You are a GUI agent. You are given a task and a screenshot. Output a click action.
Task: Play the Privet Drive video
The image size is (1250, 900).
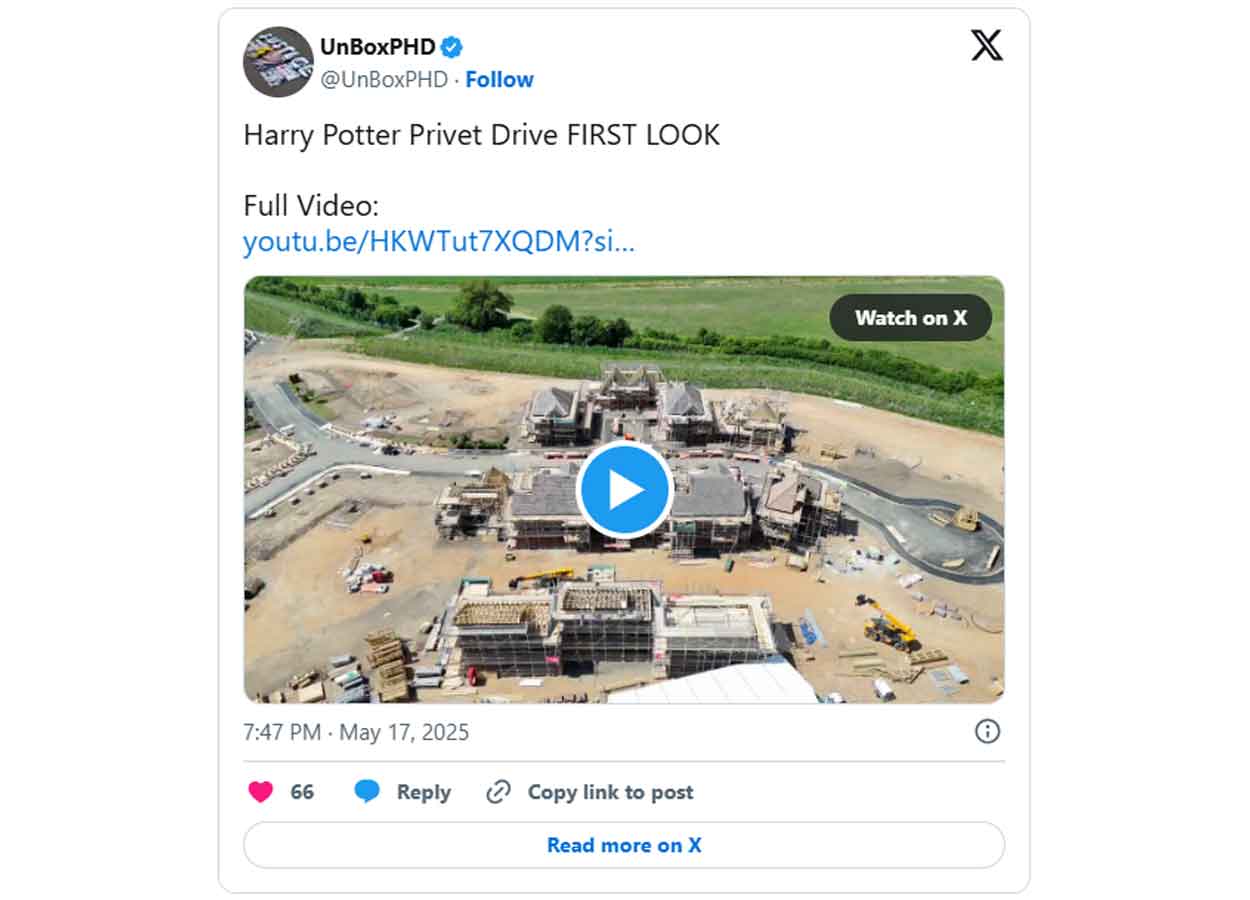tap(624, 490)
